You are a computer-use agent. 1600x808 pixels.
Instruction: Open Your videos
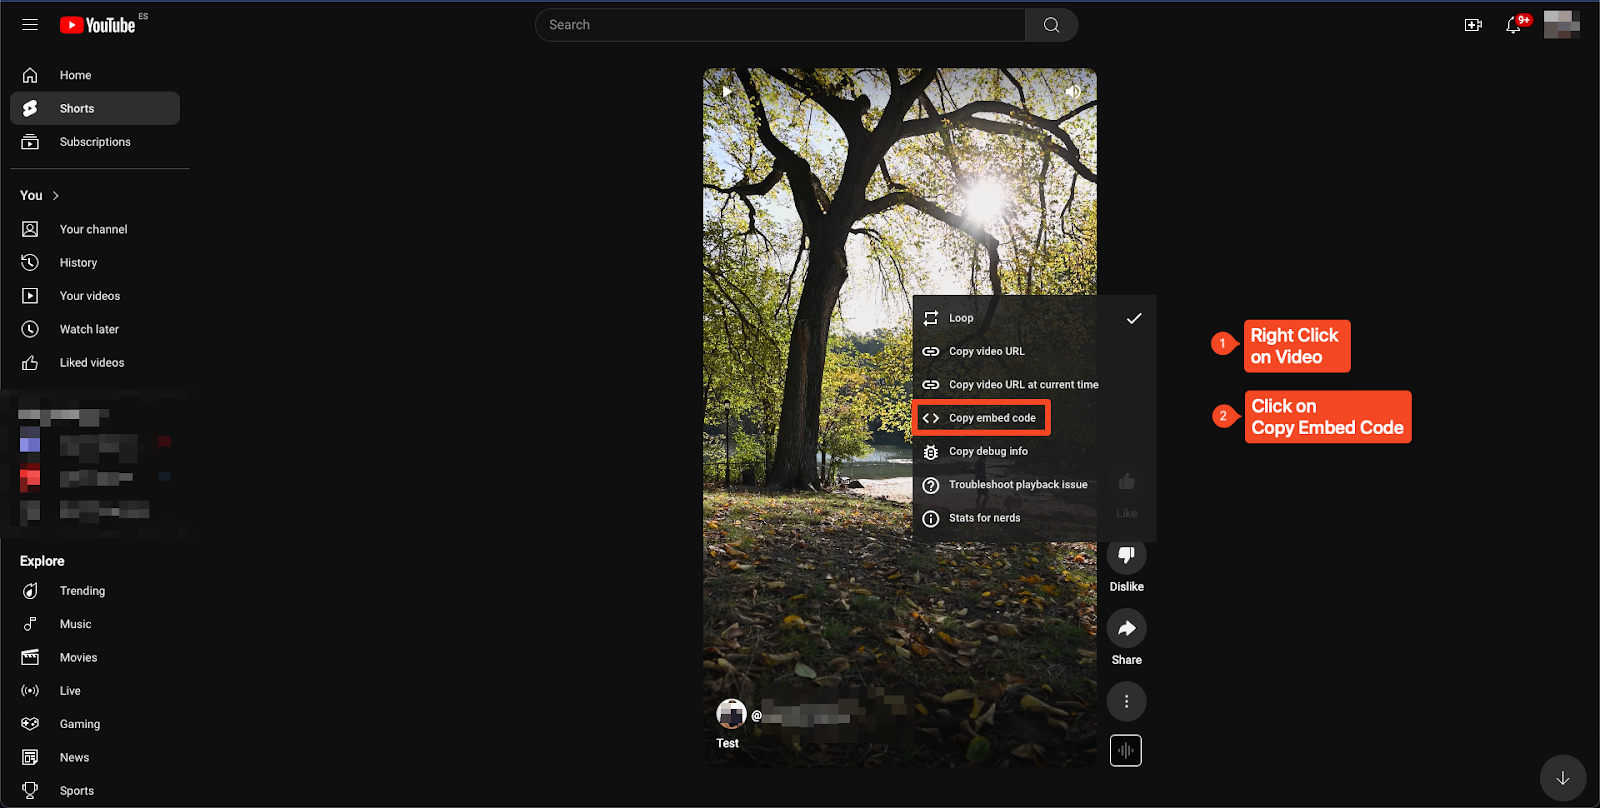click(x=95, y=296)
